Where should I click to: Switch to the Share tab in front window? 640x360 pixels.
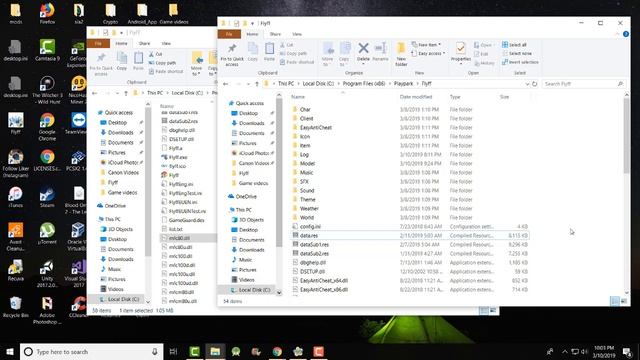275,34
